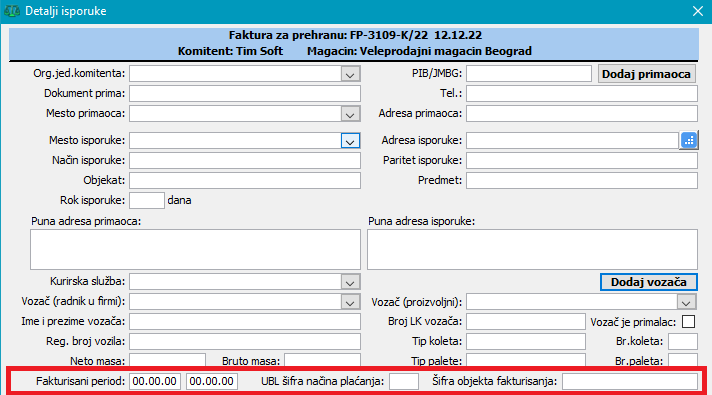The width and height of the screenshot is (712, 395).
Task: Click the Broj LK vozača field
Action: 526,321
